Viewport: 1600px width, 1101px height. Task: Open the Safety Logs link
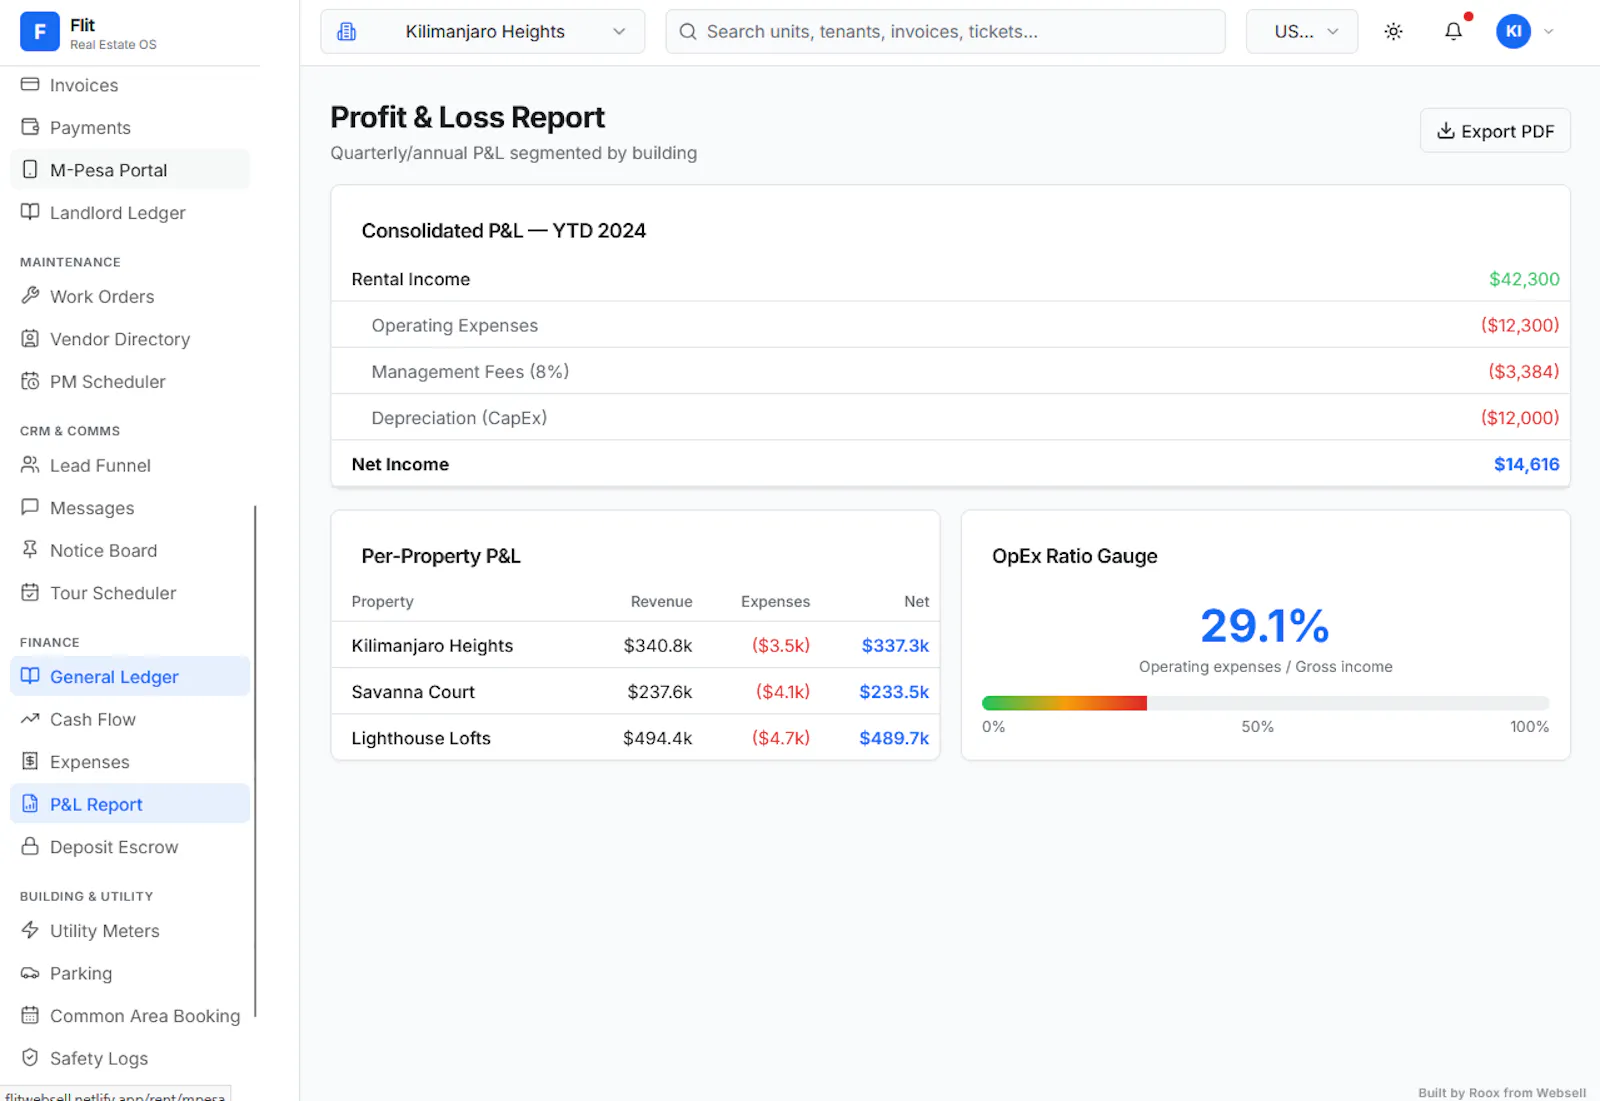coord(130,1058)
